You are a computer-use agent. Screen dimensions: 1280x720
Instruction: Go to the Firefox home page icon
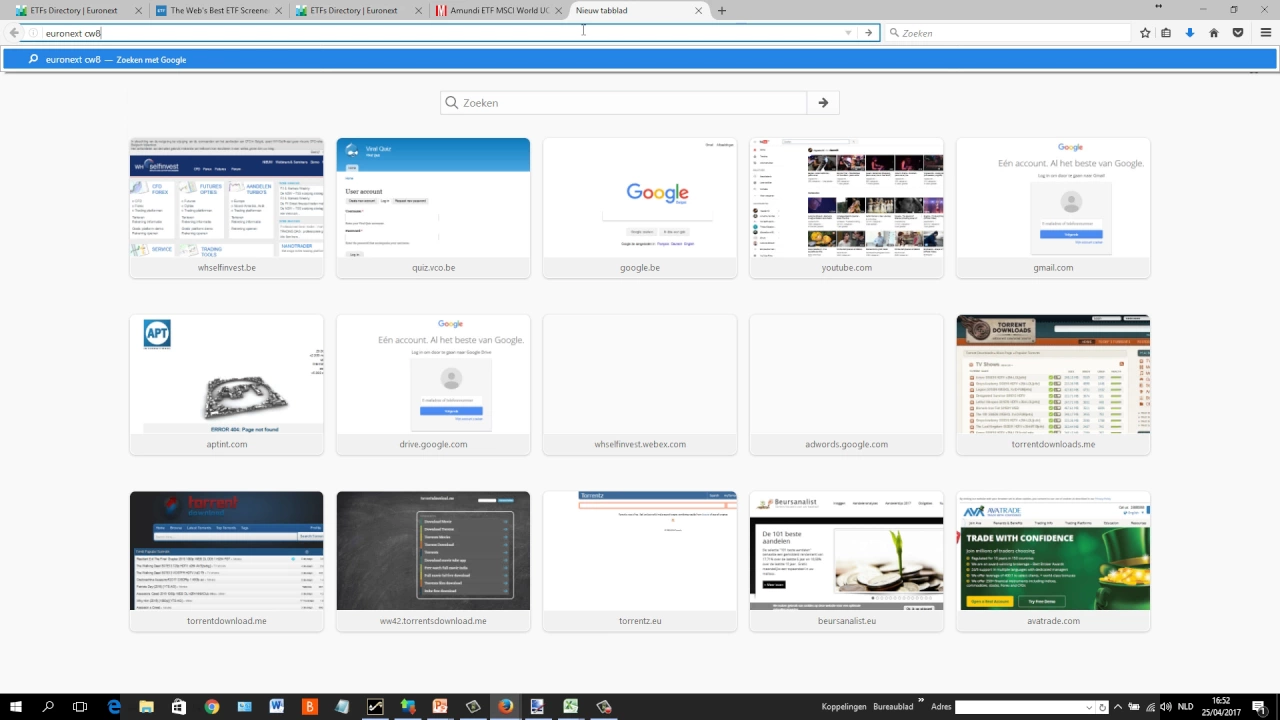1214,33
